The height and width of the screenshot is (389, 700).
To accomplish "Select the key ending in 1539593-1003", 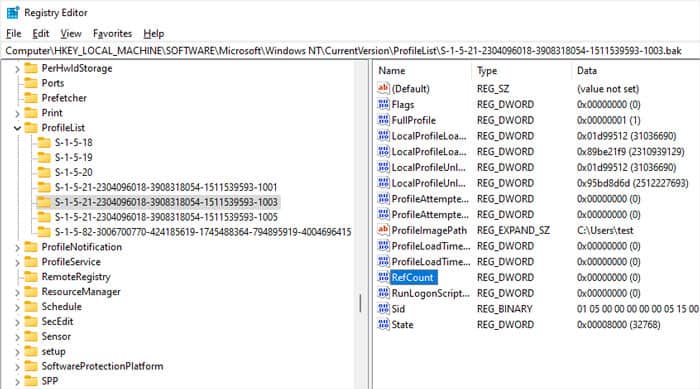I will pyautogui.click(x=166, y=202).
